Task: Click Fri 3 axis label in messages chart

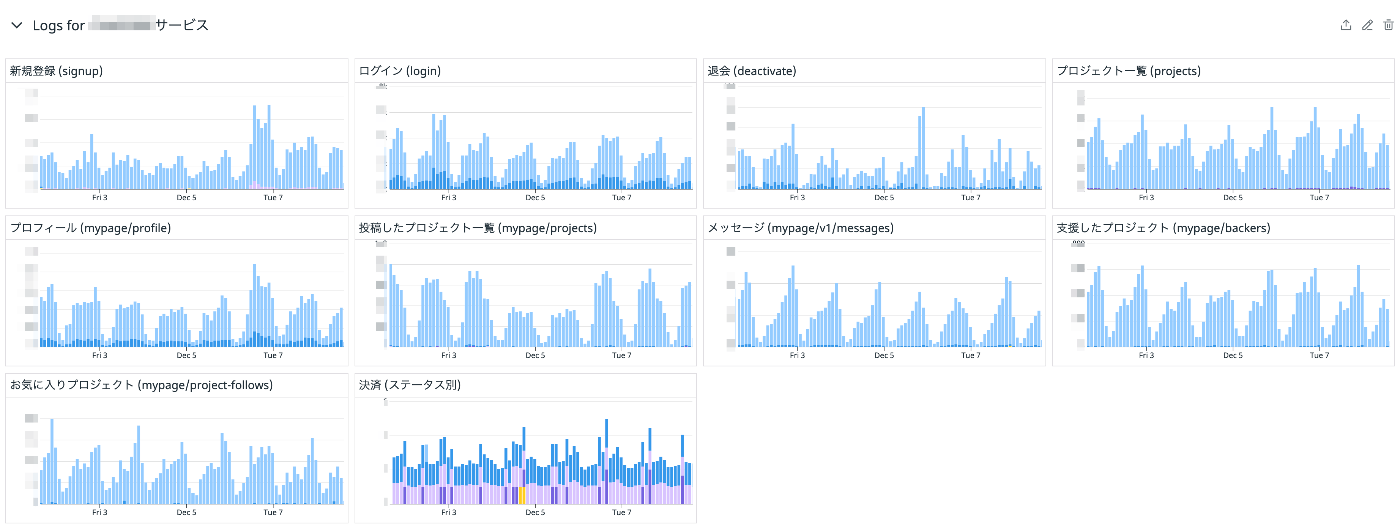Action: pyautogui.click(x=797, y=355)
